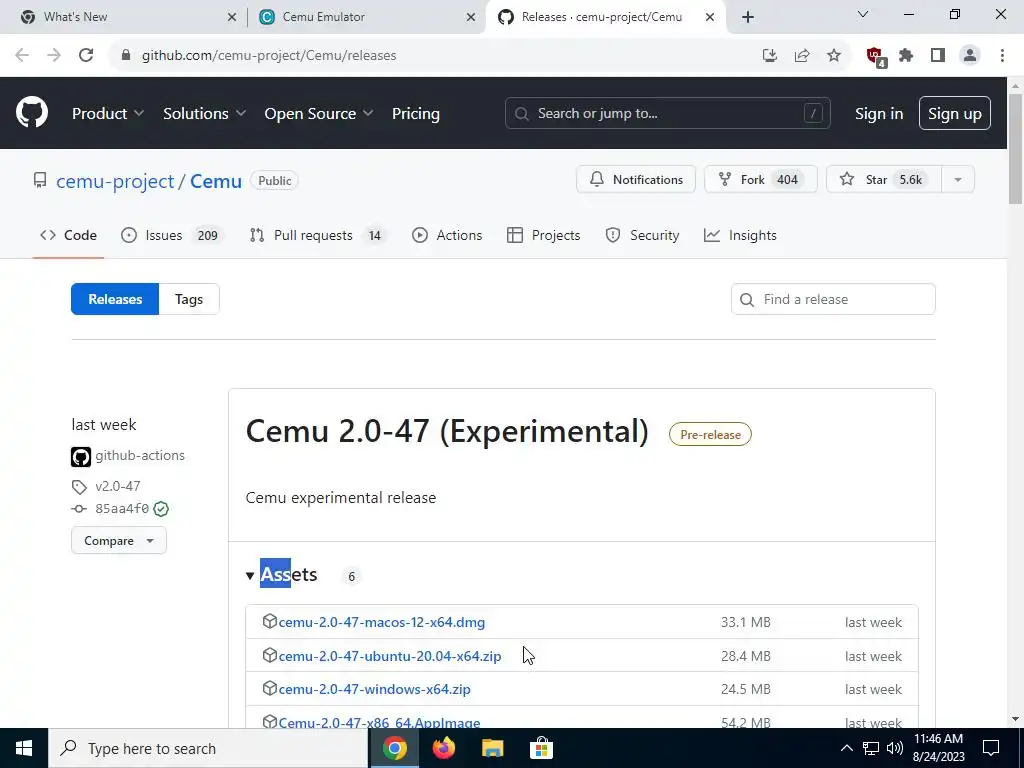
Task: Reload the page with the refresh icon
Action: tap(86, 56)
